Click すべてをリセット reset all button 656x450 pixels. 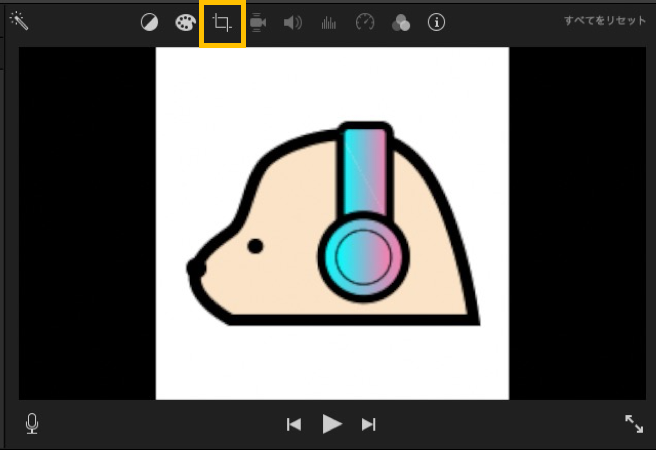click(x=605, y=20)
